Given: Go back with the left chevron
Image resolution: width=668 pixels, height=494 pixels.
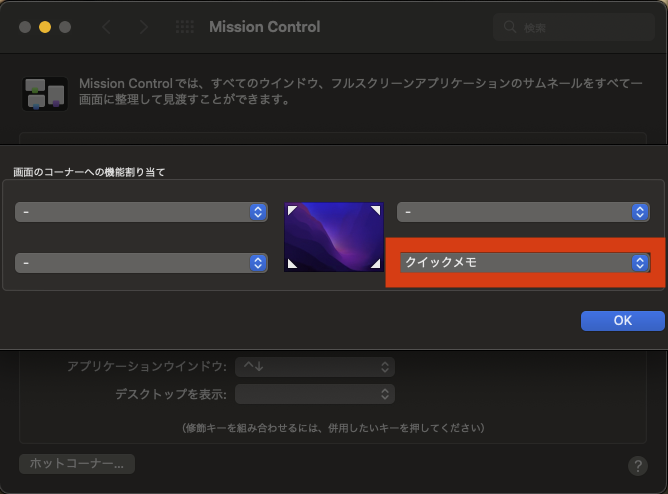Looking at the screenshot, I should tap(107, 27).
